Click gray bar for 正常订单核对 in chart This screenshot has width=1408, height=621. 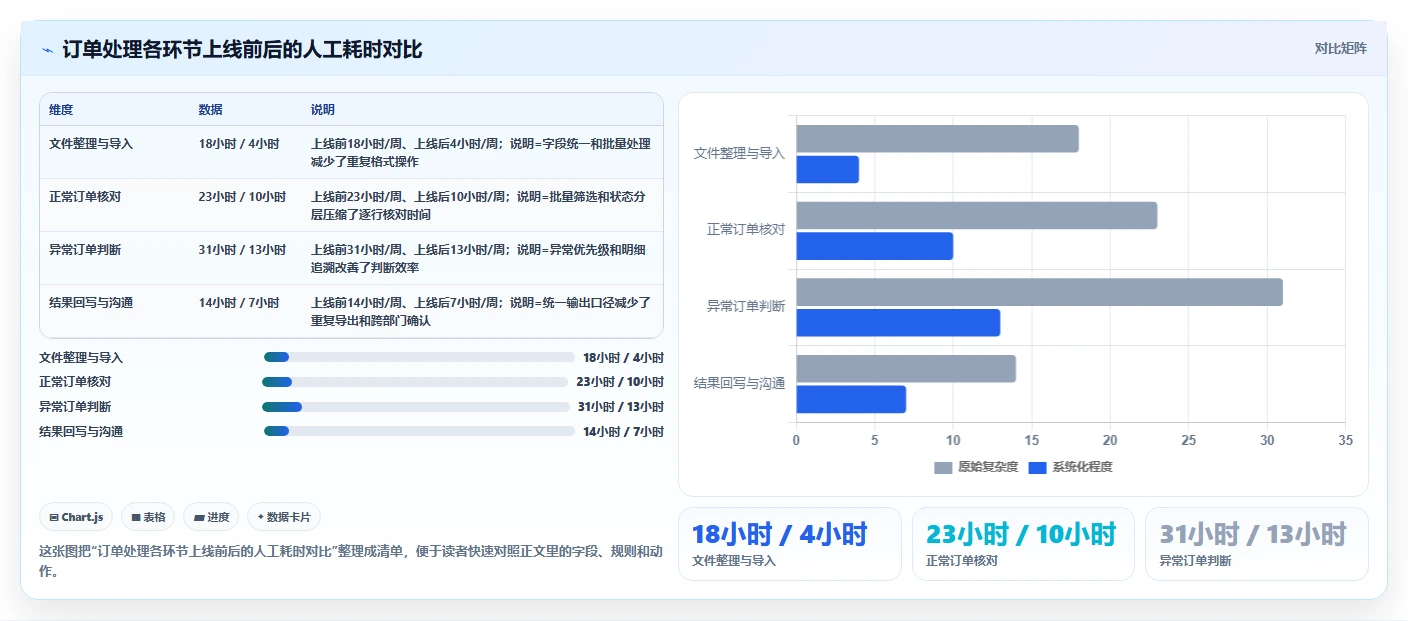point(976,215)
